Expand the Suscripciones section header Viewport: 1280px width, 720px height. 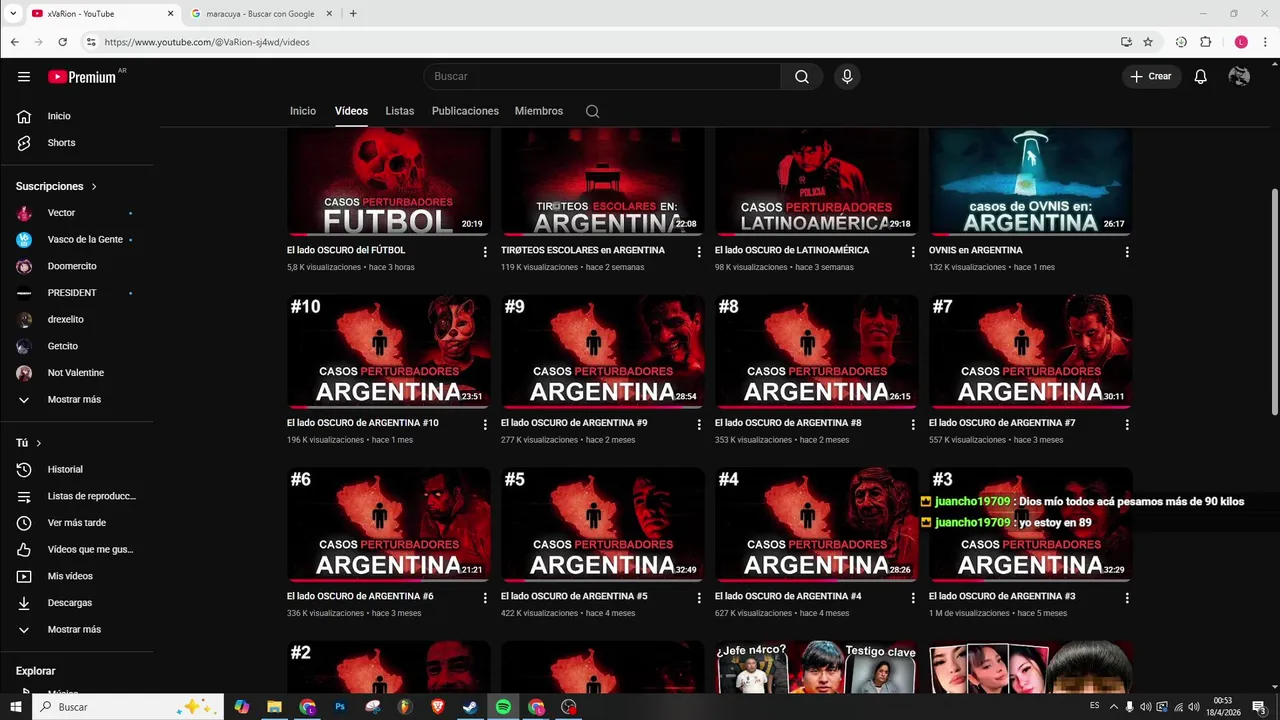coord(56,186)
